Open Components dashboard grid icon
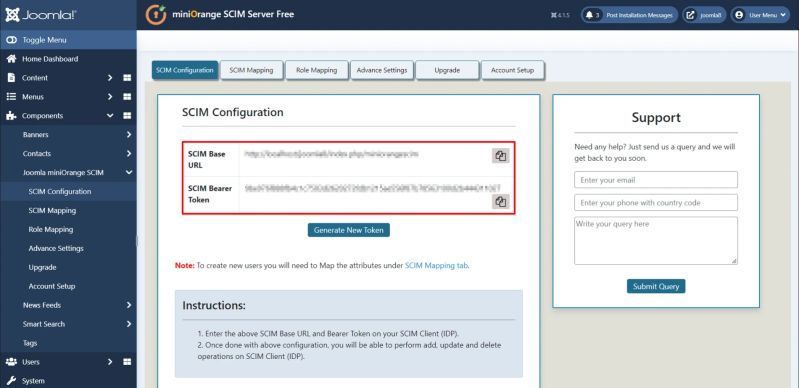This screenshot has width=799, height=388. (x=127, y=116)
